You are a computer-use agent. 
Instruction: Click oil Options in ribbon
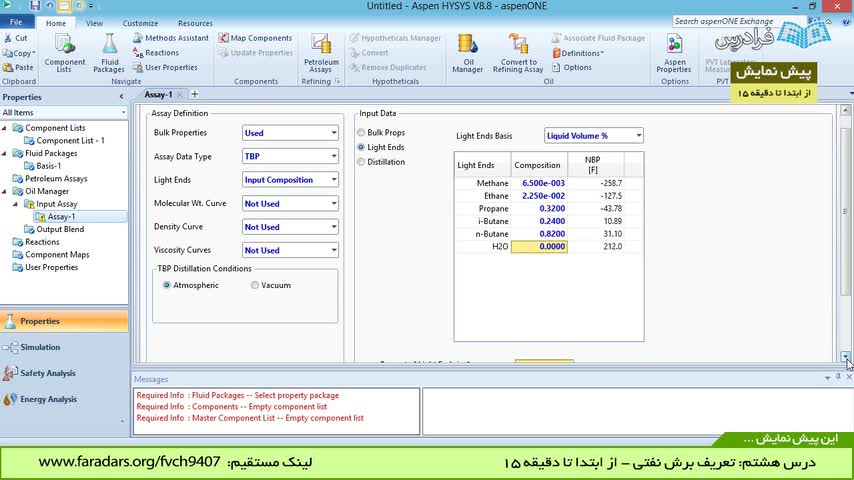click(572, 68)
